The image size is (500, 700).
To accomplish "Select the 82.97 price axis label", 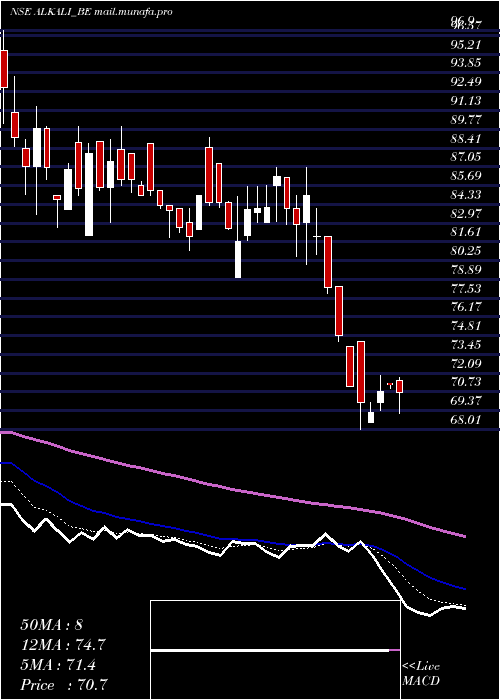I will click(x=466, y=213).
